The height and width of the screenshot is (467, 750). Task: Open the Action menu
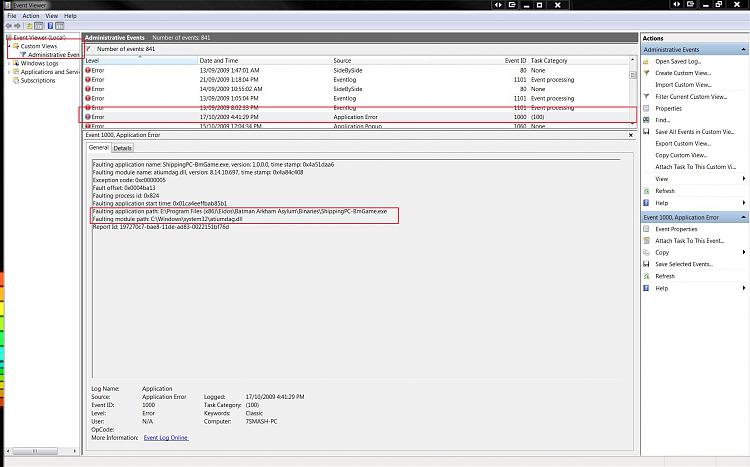31,16
